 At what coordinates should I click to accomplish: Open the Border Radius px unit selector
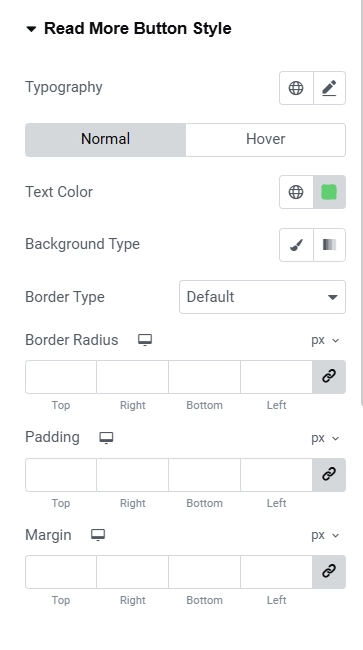[x=325, y=340]
